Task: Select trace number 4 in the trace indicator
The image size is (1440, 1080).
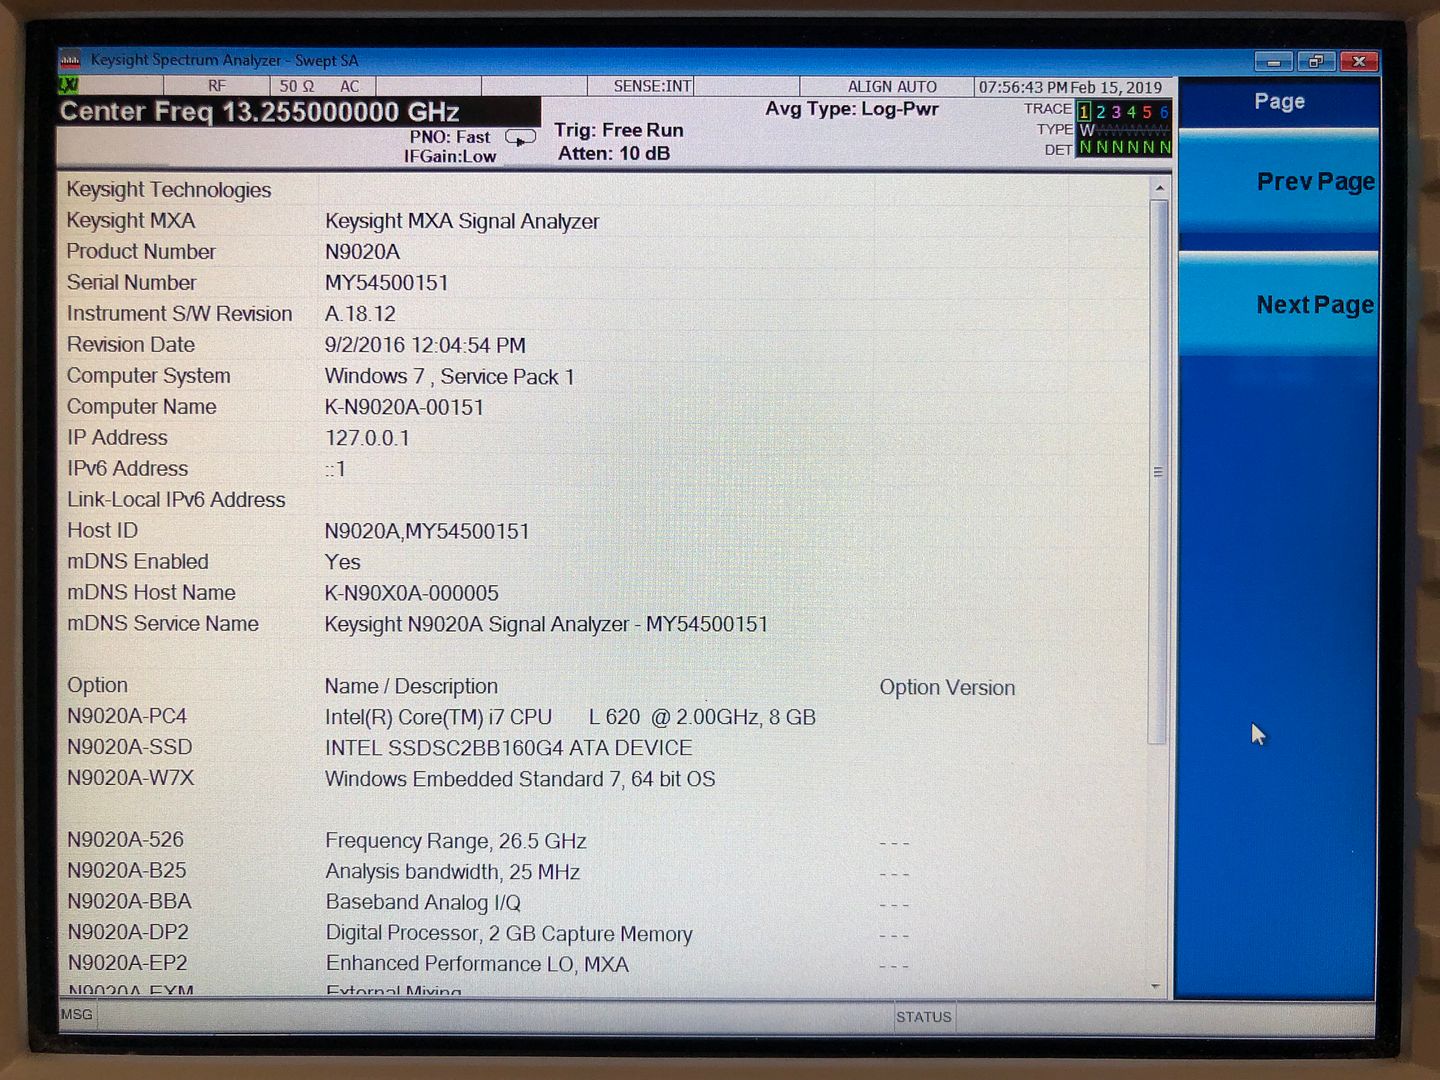Action: pos(1131,112)
